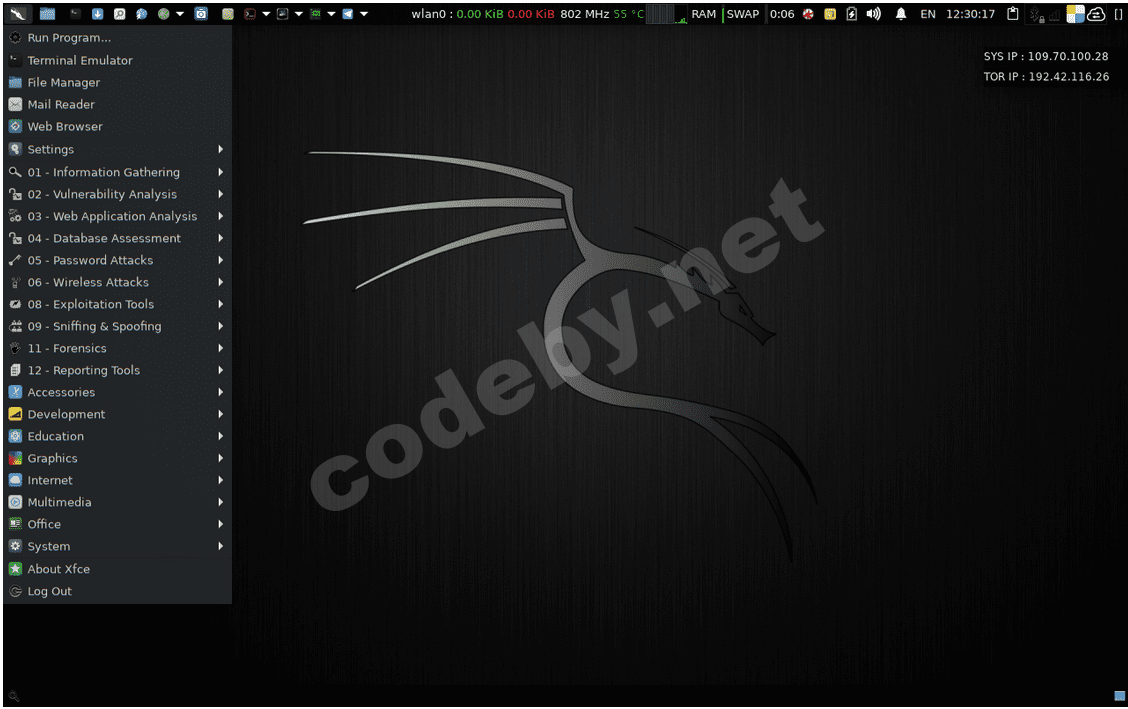
Task: Open 12 - Reporting Tools category
Action: (x=117, y=370)
